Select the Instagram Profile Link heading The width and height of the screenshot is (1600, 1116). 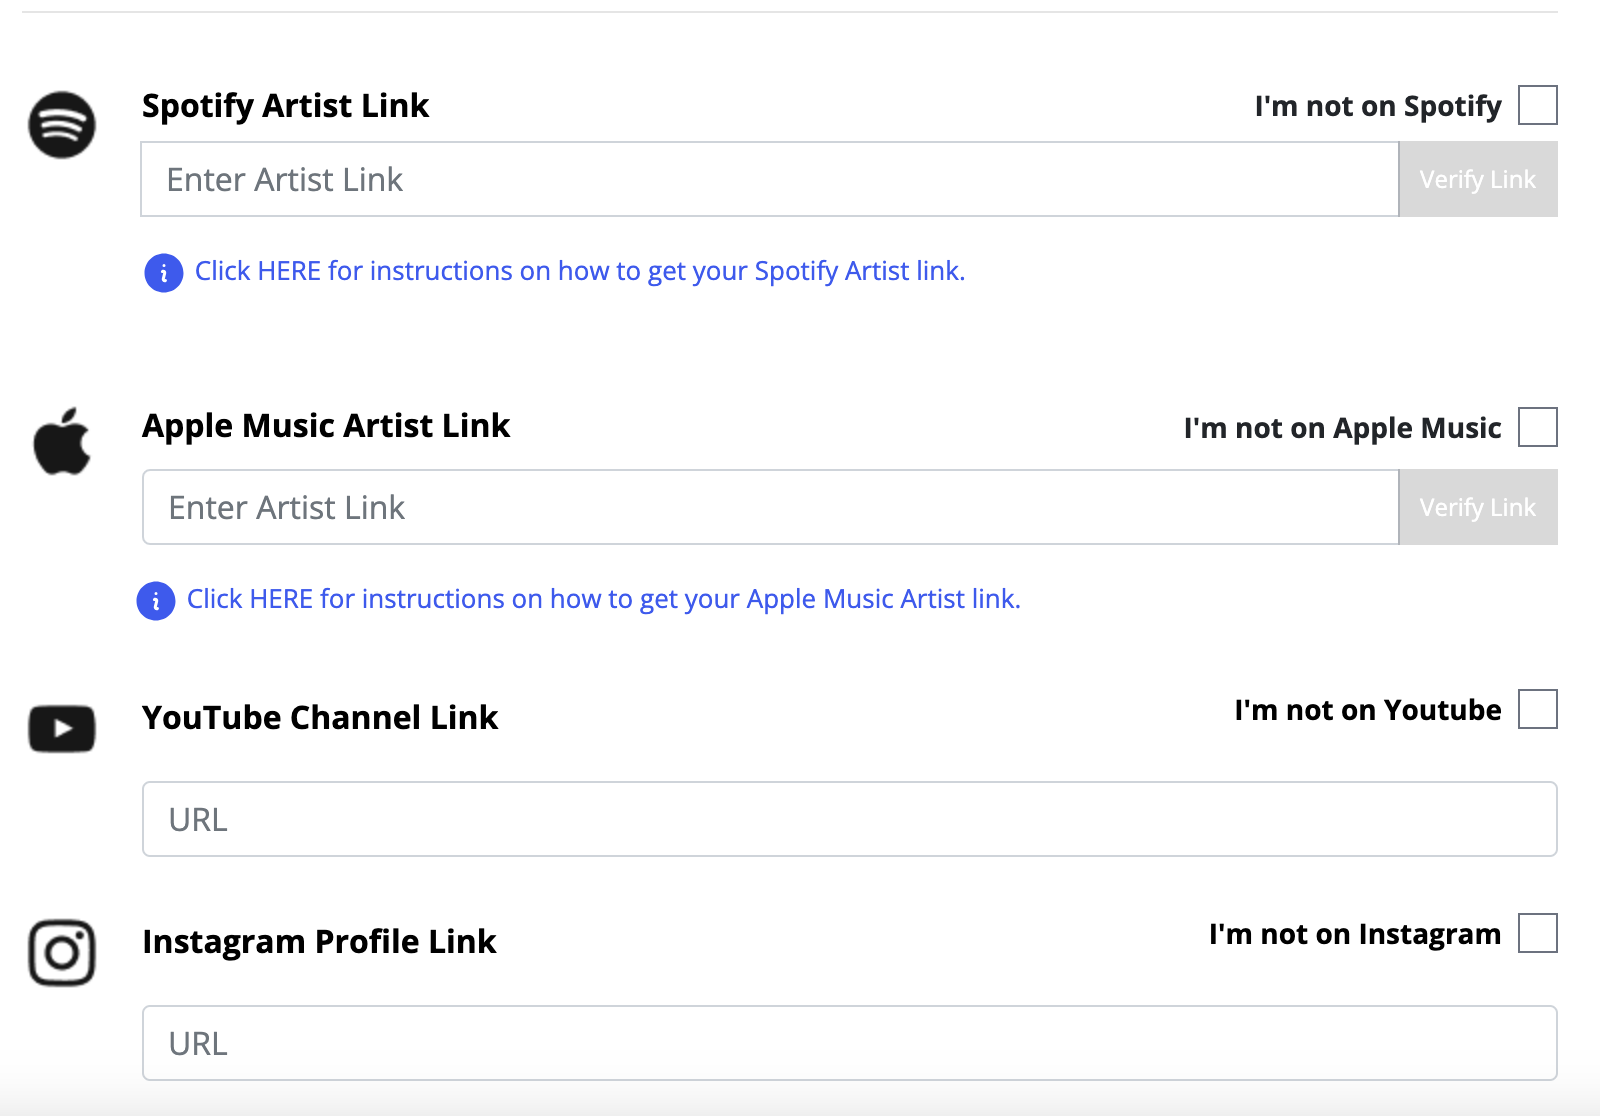coord(319,942)
